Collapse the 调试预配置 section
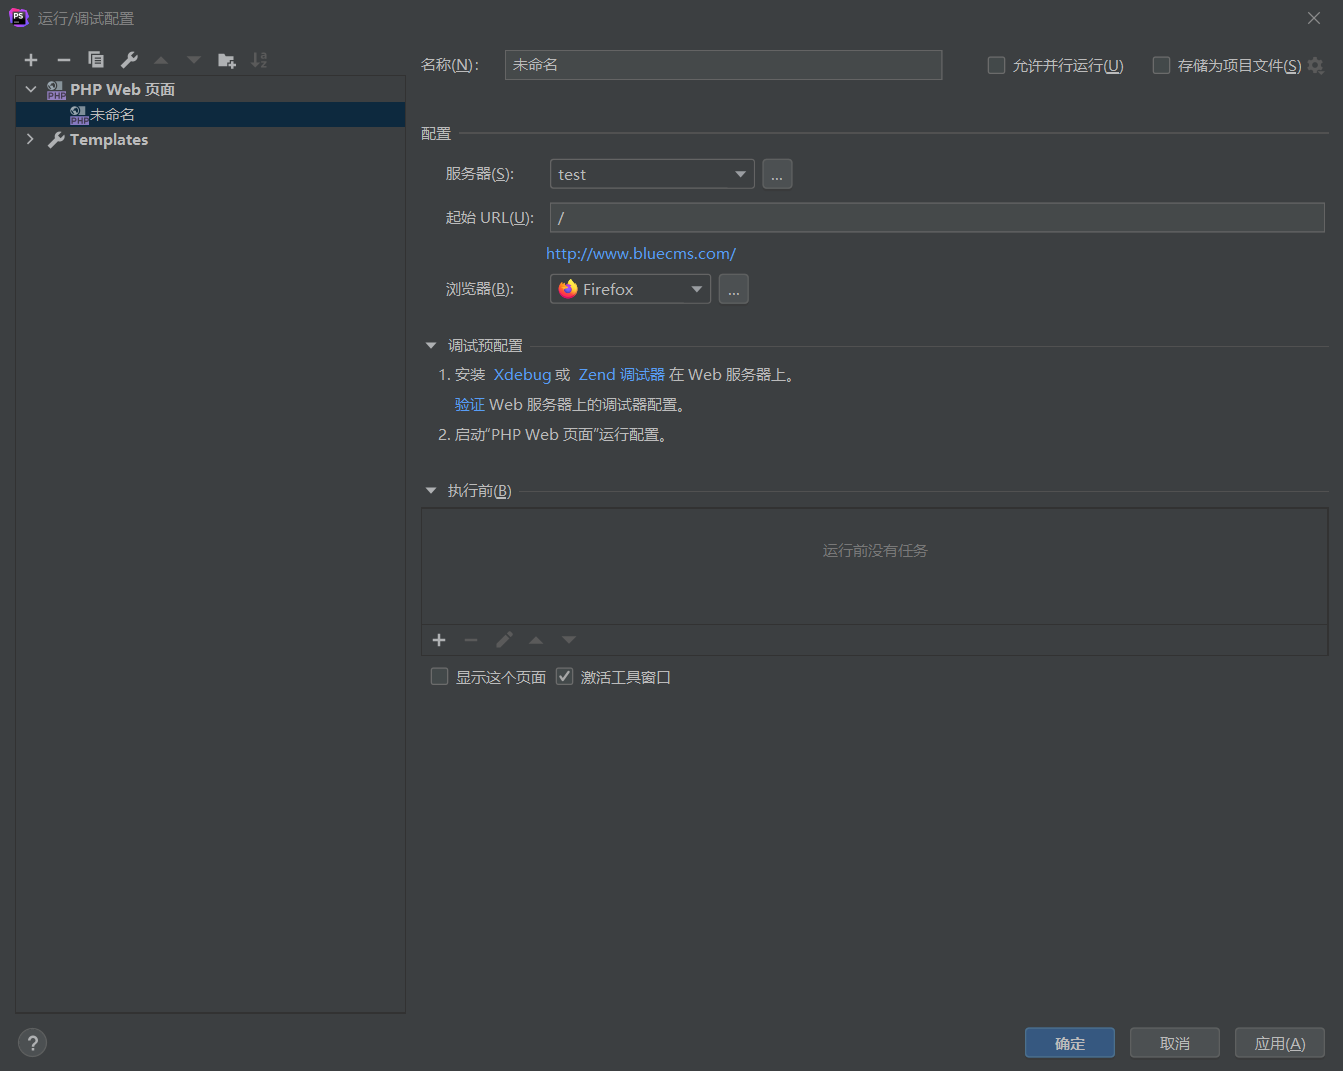 pos(431,346)
